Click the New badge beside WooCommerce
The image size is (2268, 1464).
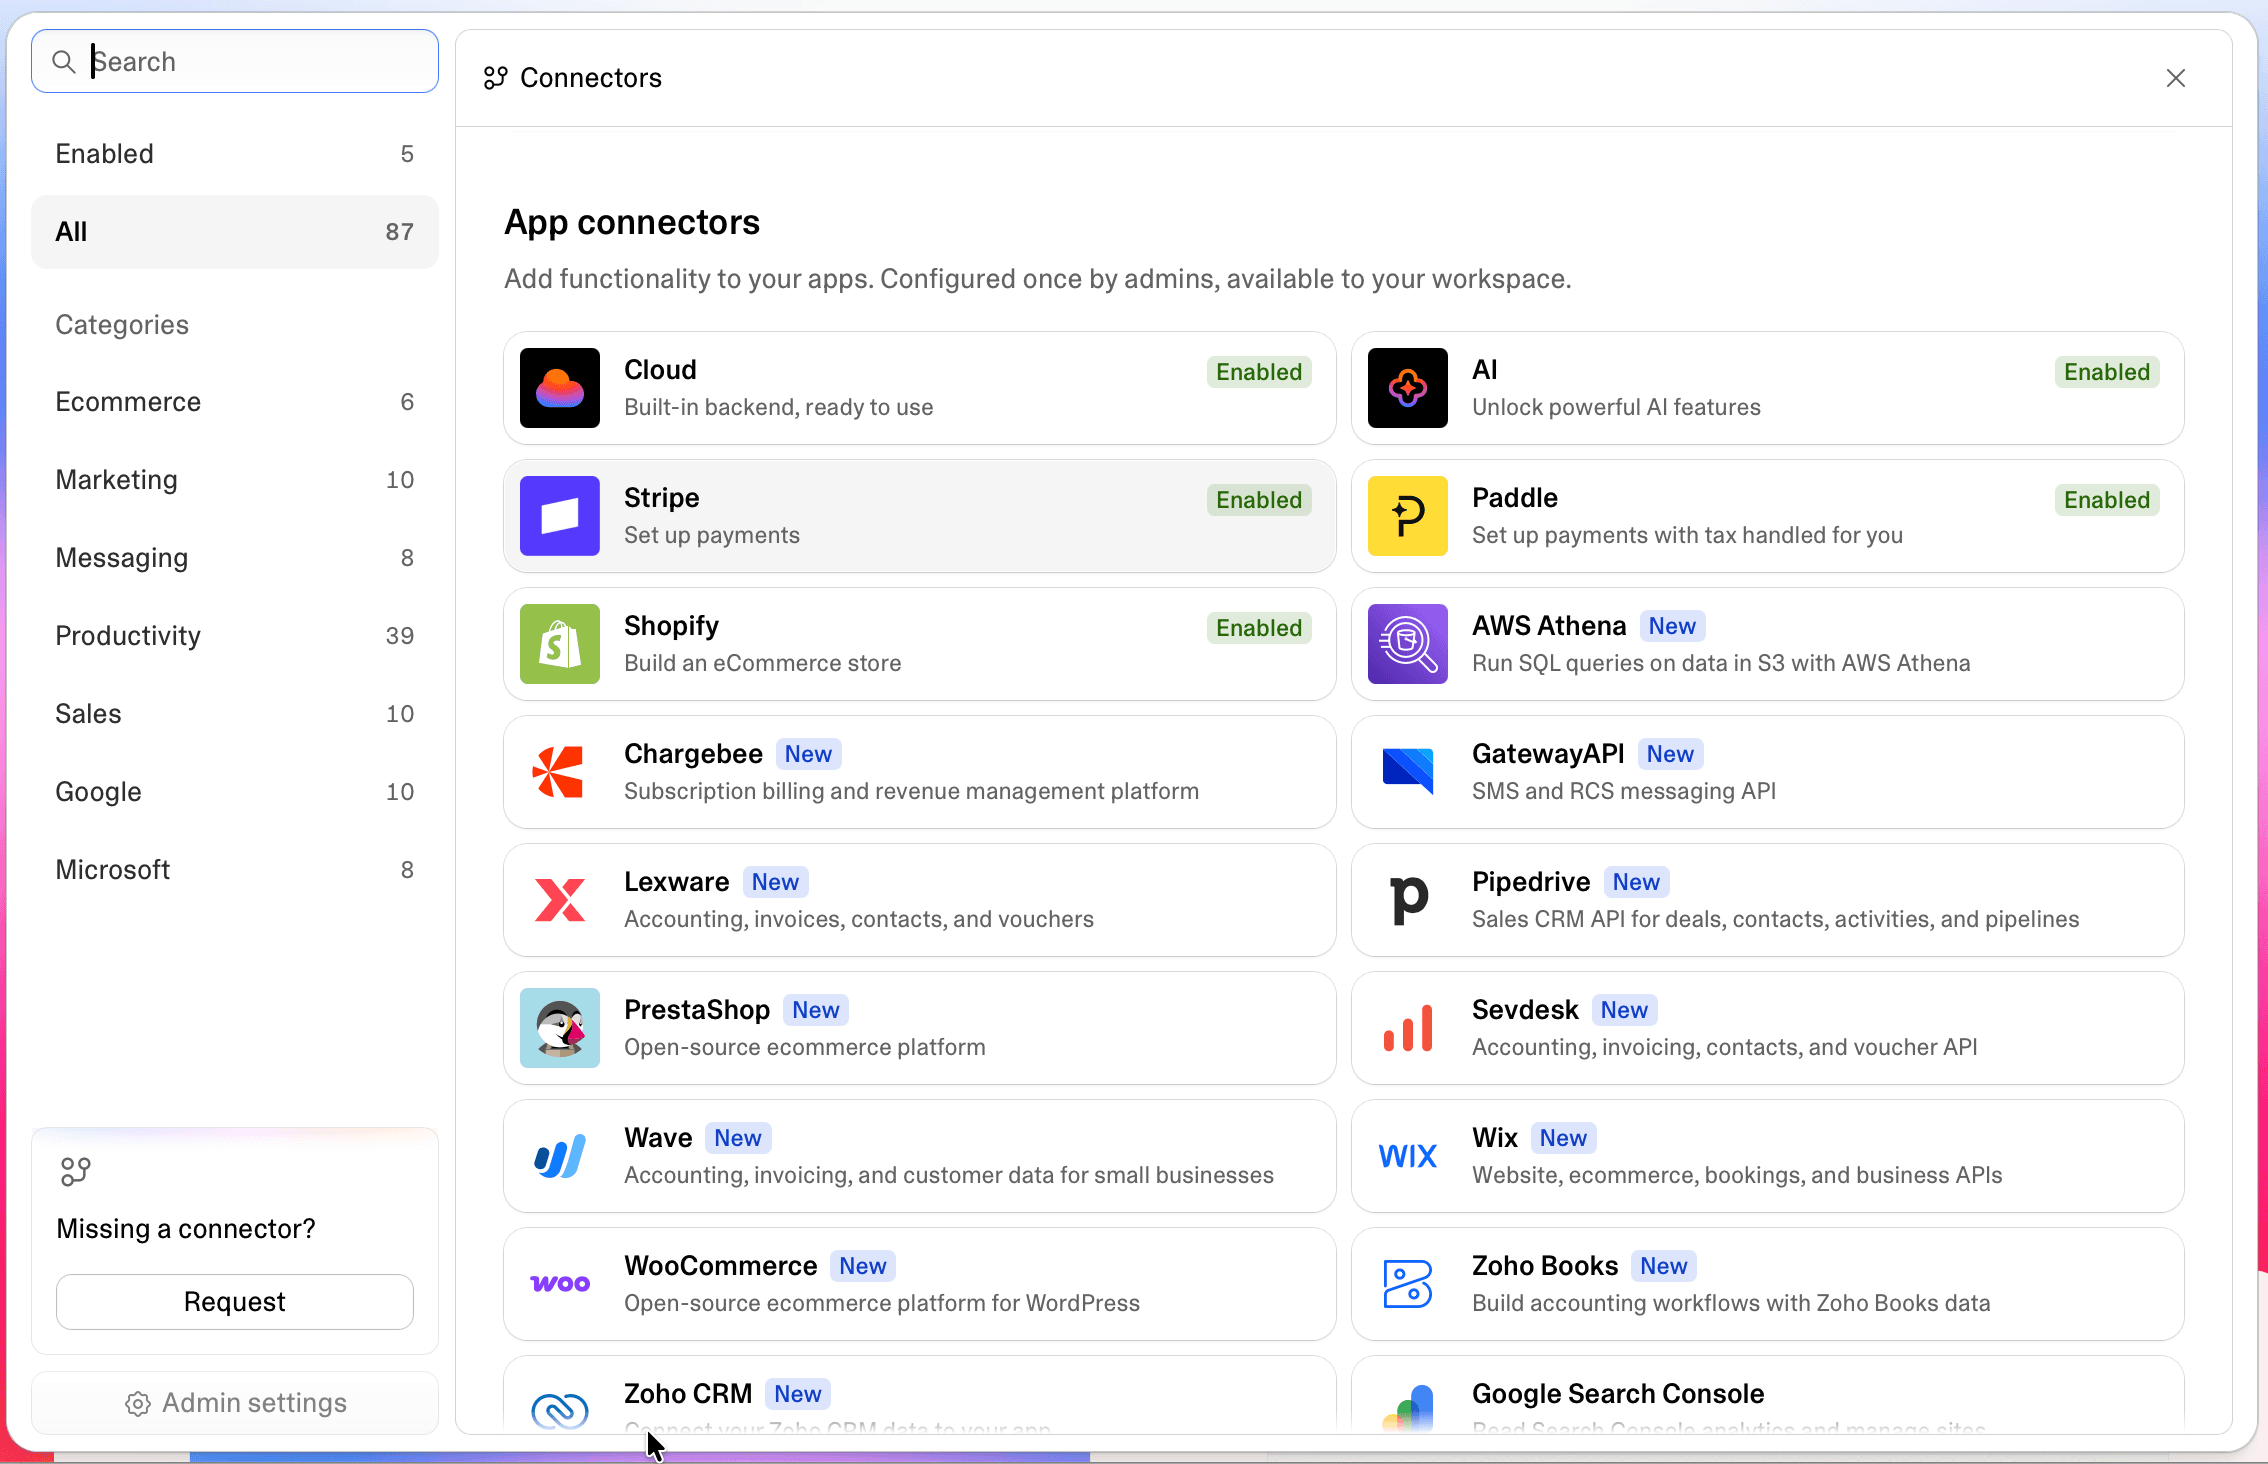pyautogui.click(x=863, y=1266)
